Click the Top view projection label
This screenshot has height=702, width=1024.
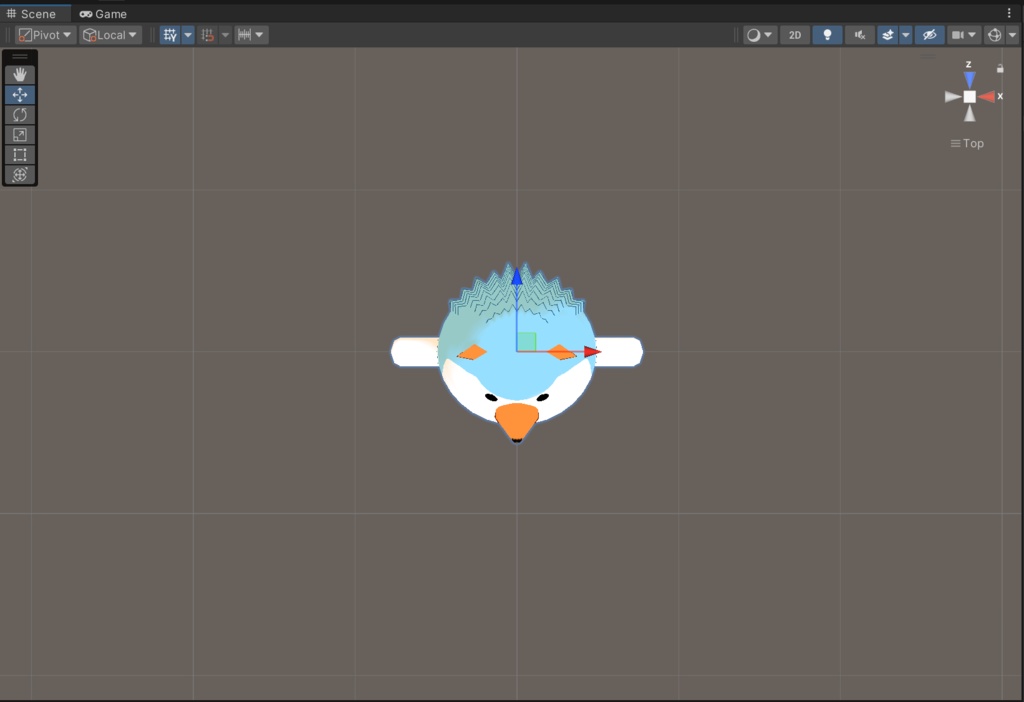(x=967, y=143)
